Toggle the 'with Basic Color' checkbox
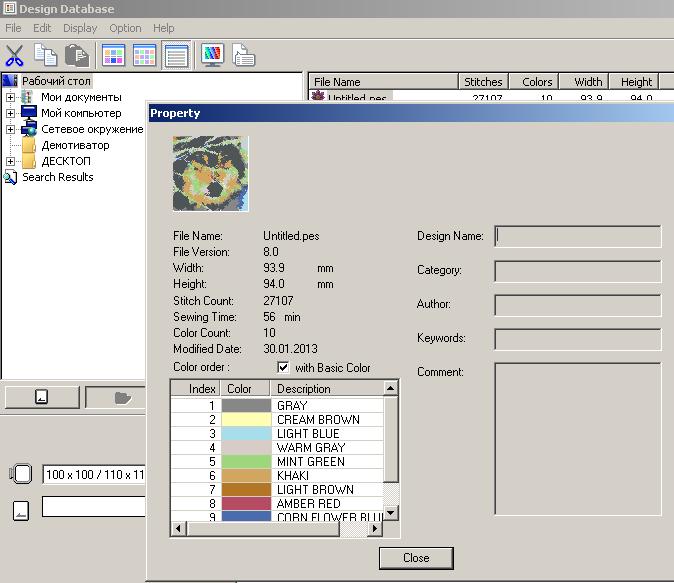The image size is (674, 583). pyautogui.click(x=283, y=367)
